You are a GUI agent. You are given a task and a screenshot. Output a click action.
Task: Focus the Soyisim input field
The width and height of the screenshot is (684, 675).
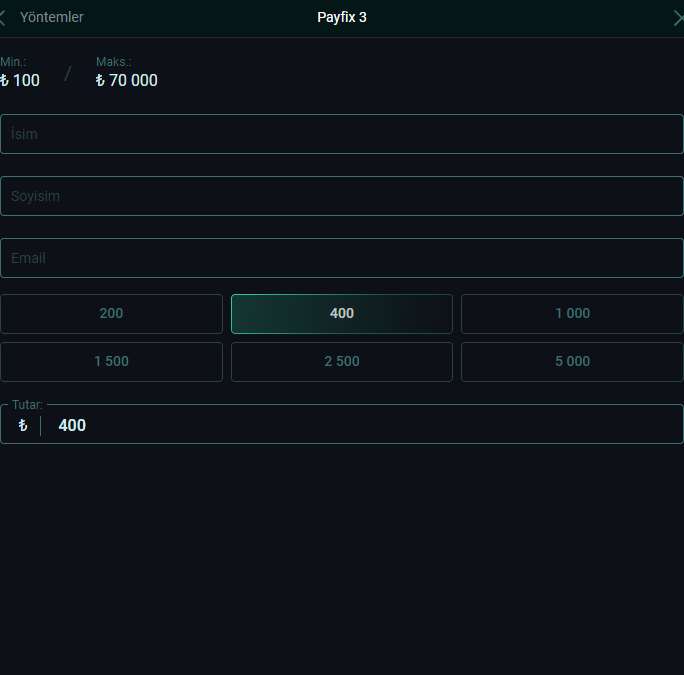point(342,196)
